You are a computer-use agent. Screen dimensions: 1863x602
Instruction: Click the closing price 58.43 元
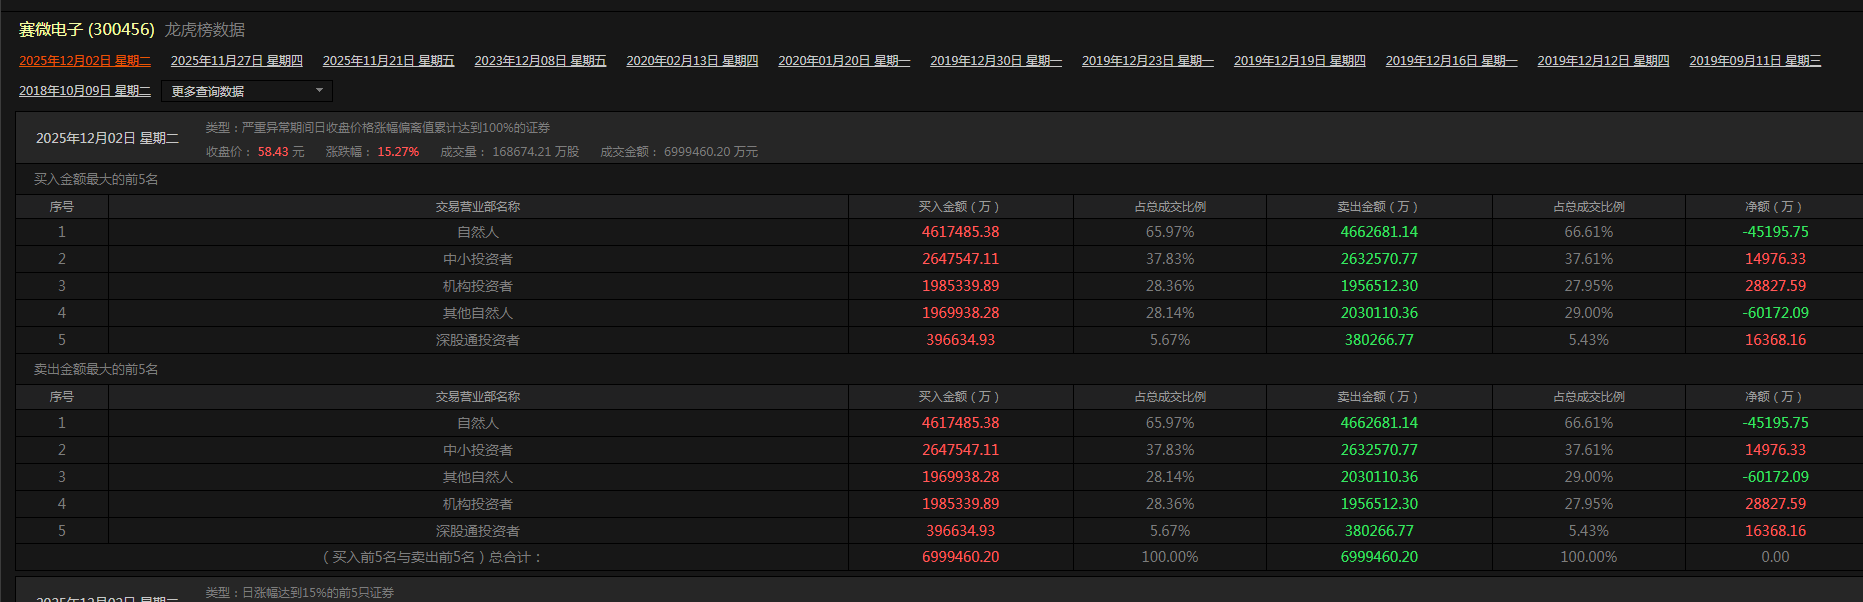pos(281,152)
